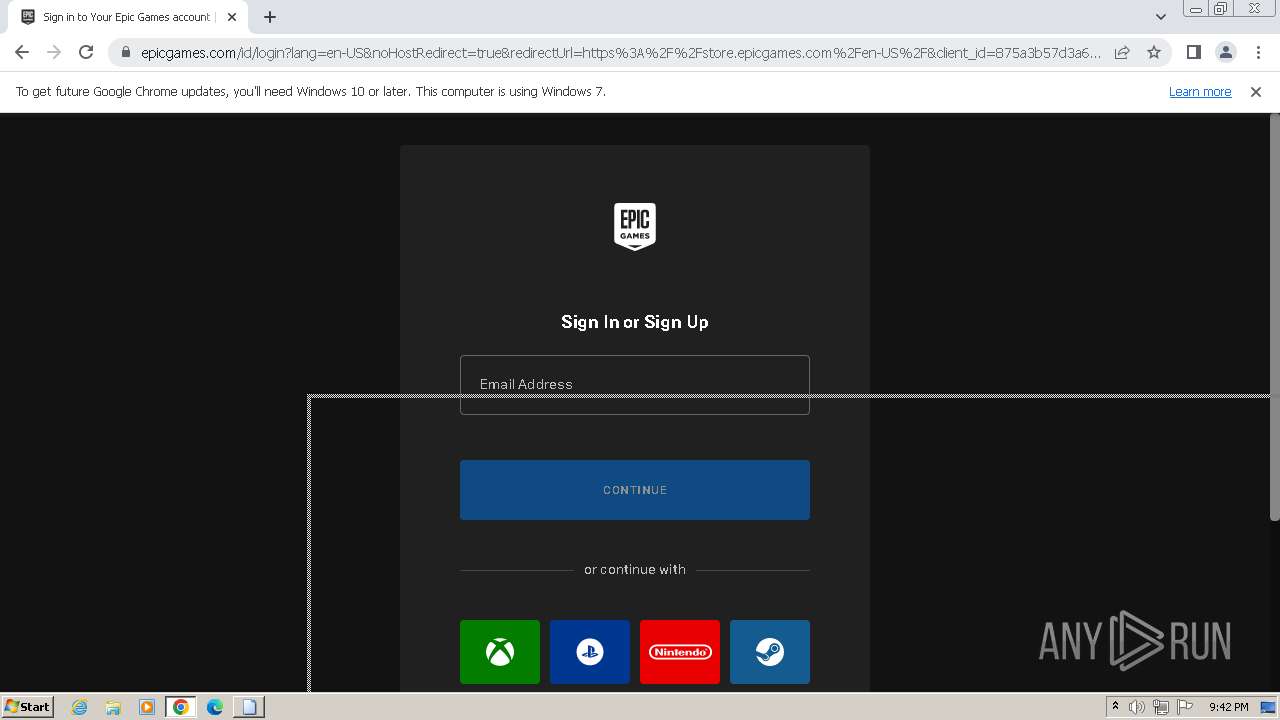
Task: Sign in with Steam icon
Action: [x=770, y=652]
